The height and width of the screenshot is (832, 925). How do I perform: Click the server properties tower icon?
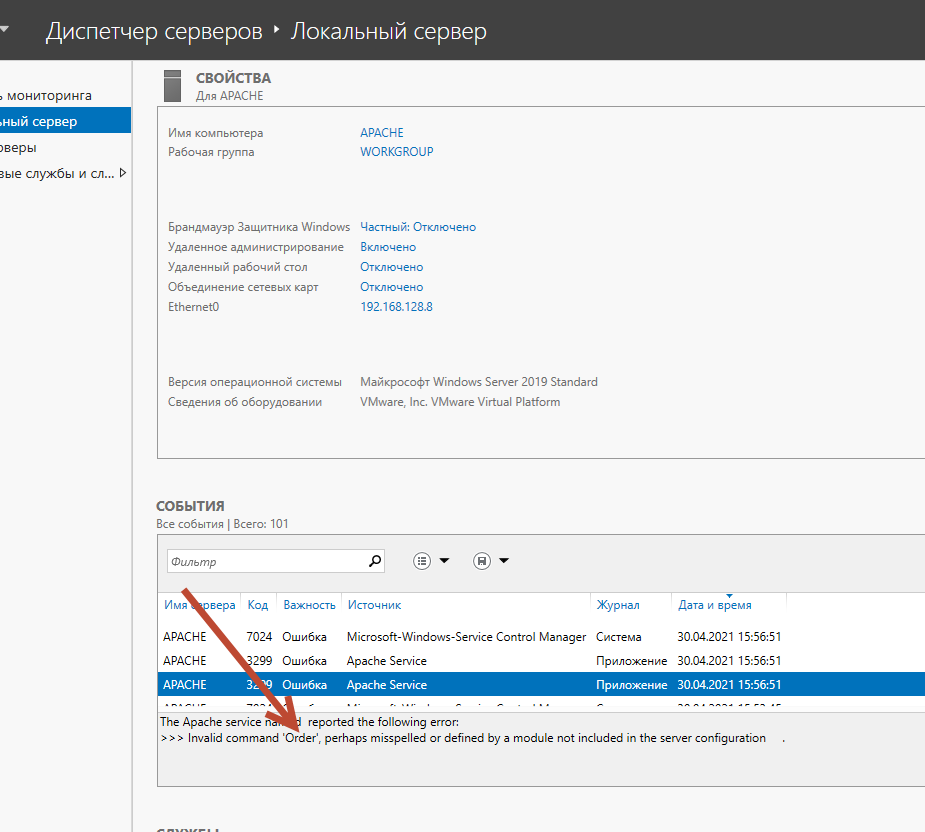(172, 86)
